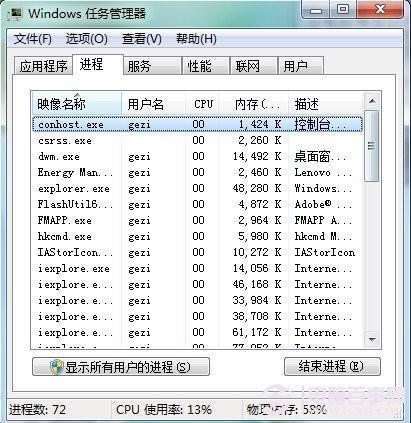Click the process list scrollbar thumb
Screen dimensions: 411x423
(372, 146)
